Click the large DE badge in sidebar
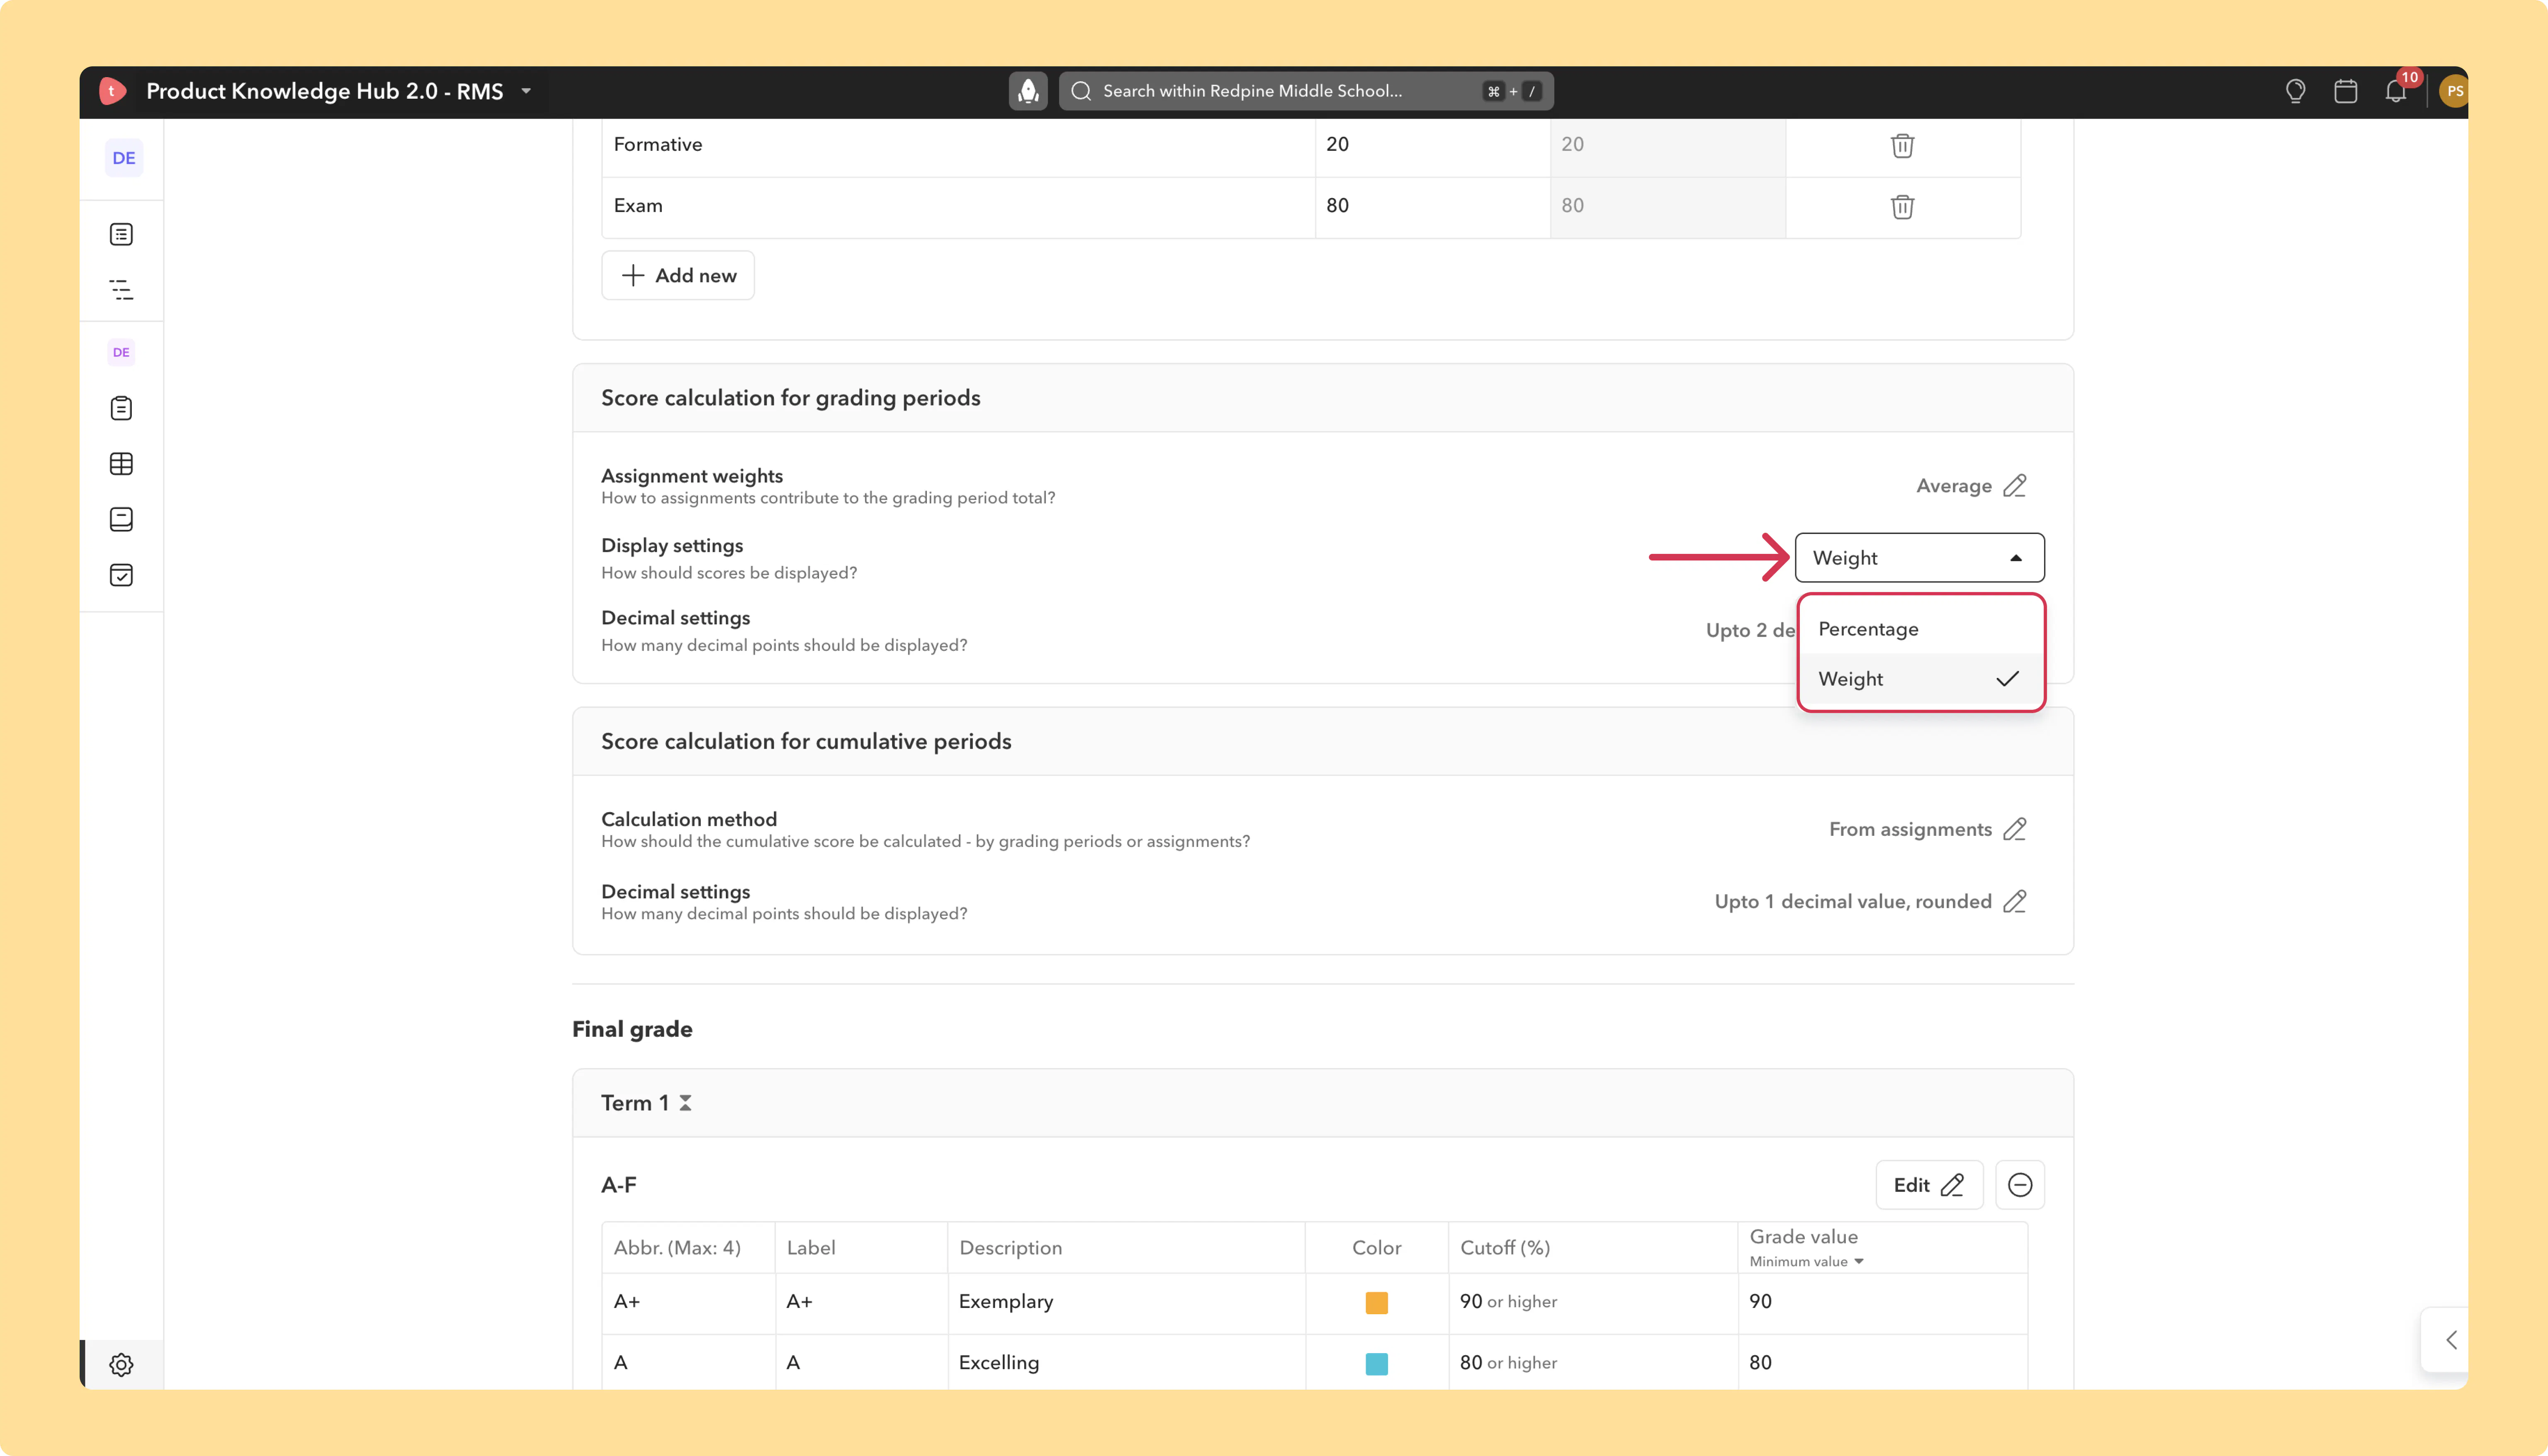 point(124,158)
